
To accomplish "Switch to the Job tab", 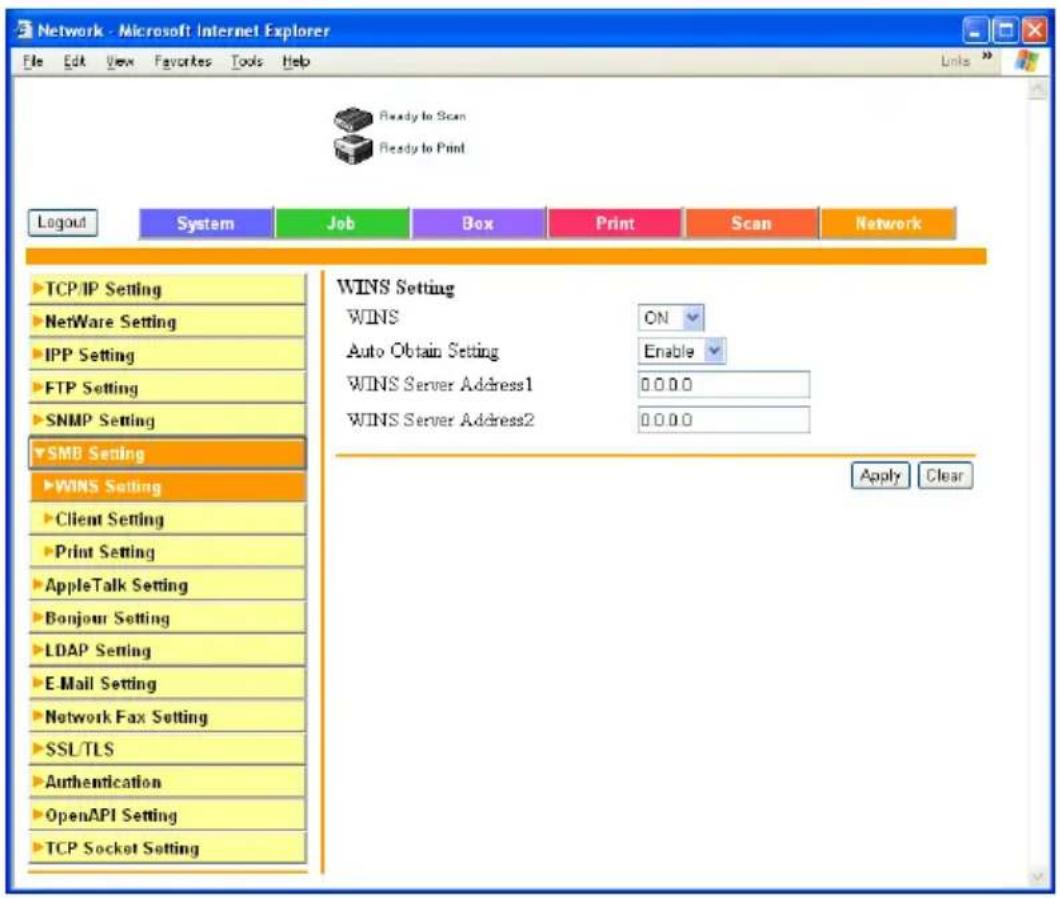I will [342, 224].
